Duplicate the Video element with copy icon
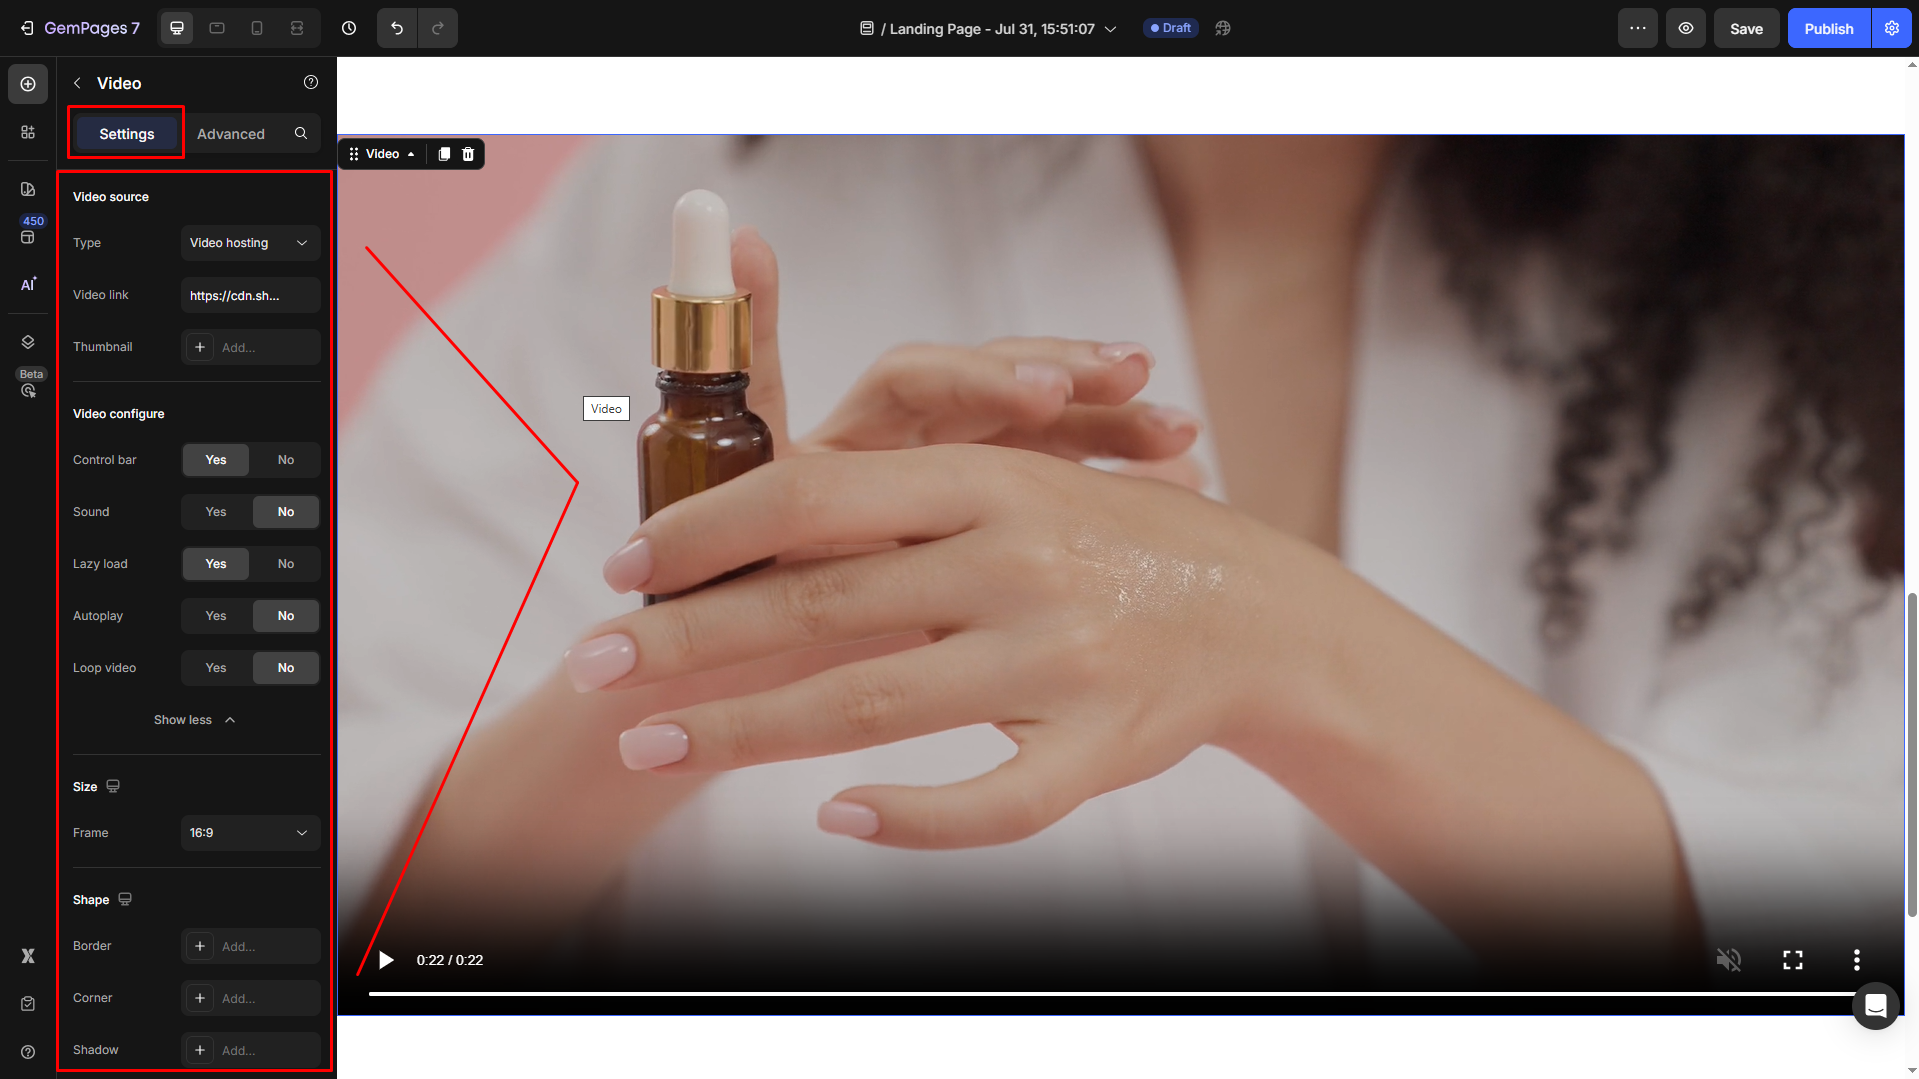This screenshot has width=1919, height=1079. click(x=444, y=154)
